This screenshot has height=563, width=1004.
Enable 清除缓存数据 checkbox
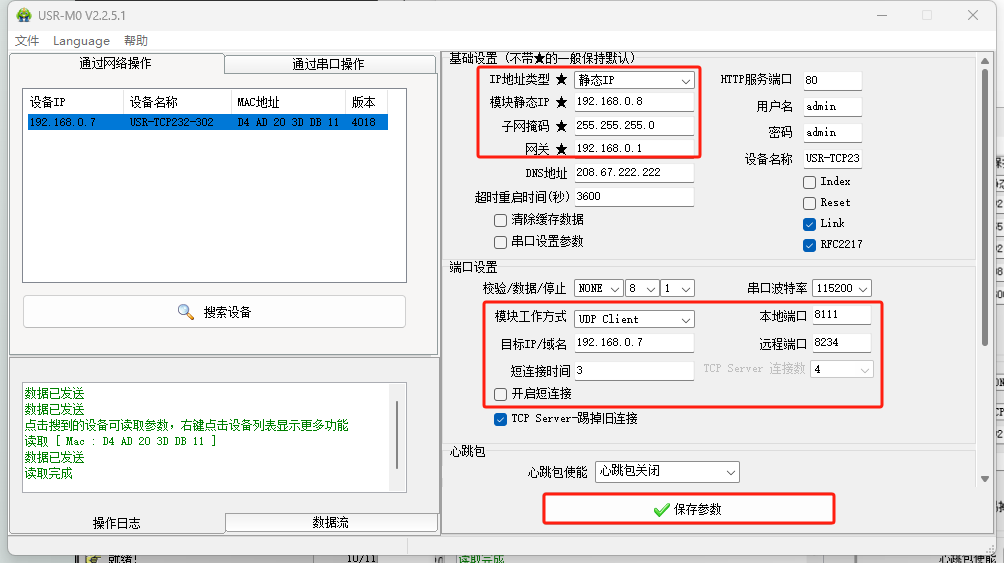pos(500,220)
